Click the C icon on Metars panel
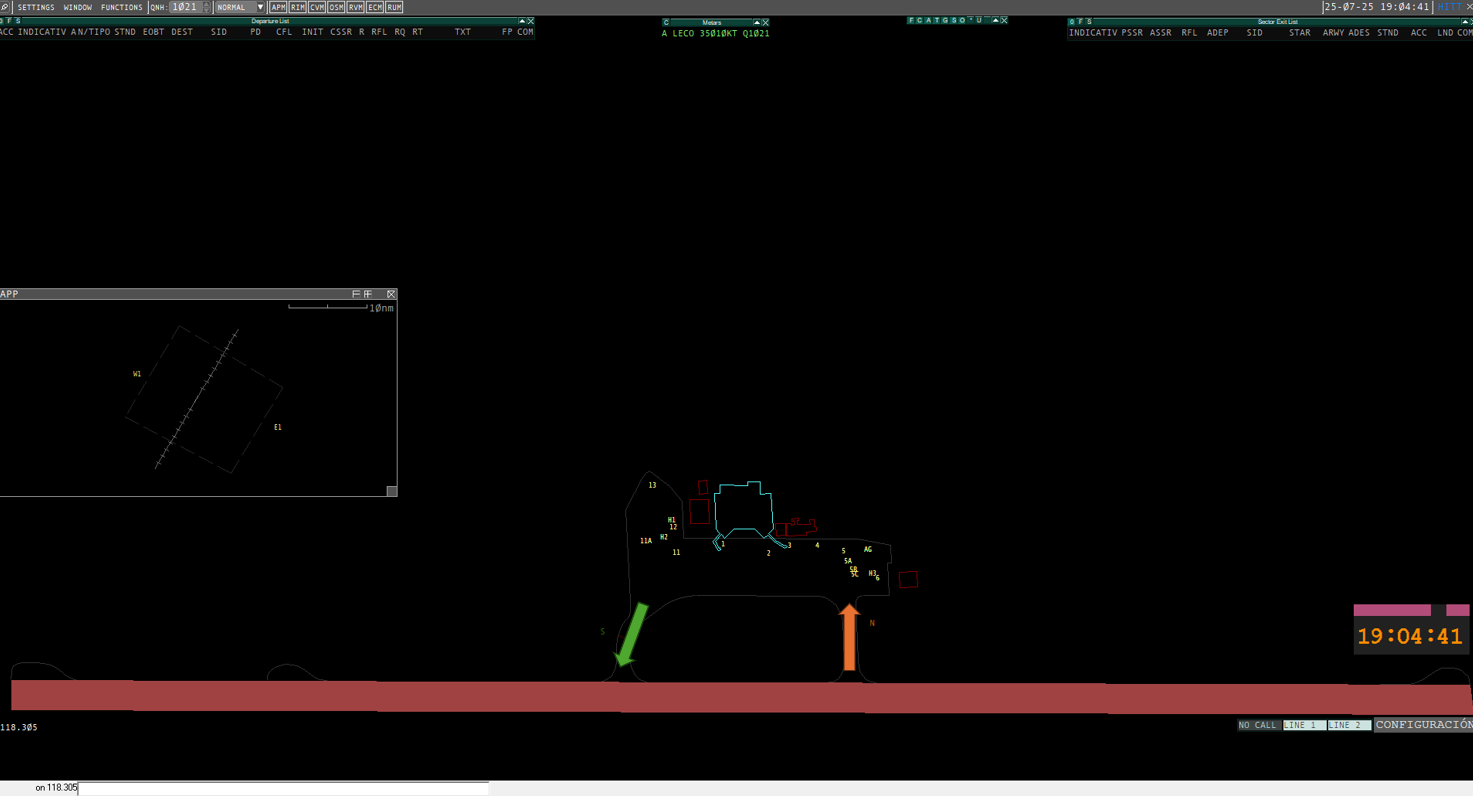 pyautogui.click(x=666, y=22)
